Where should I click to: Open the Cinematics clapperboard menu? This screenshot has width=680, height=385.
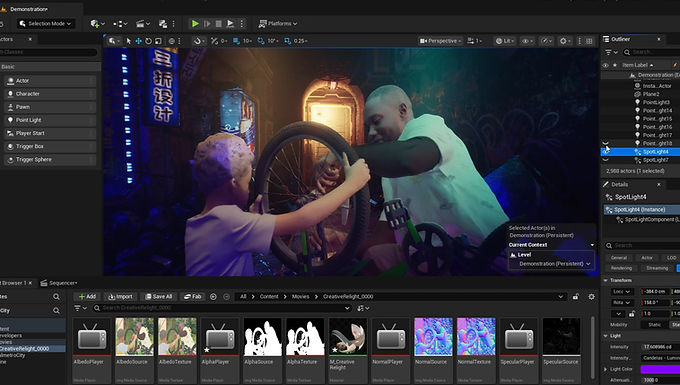tap(143, 23)
